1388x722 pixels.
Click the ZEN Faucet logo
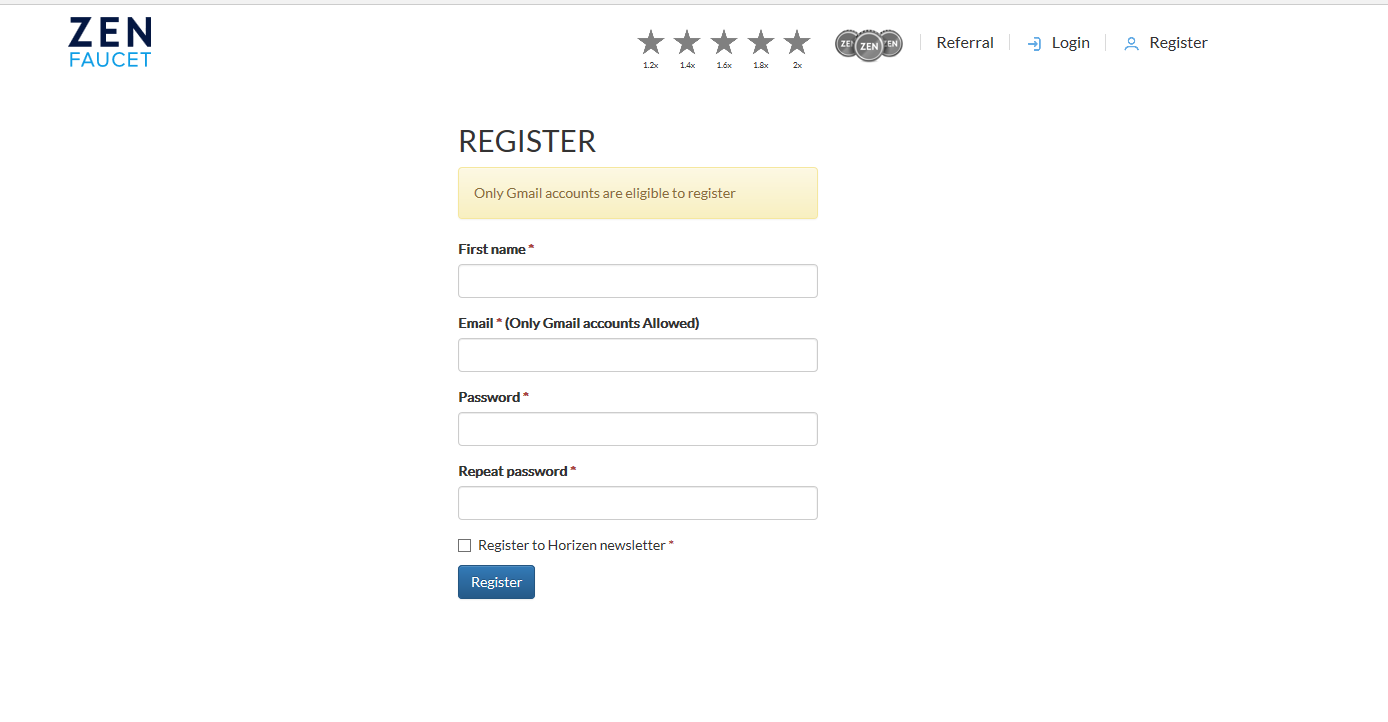point(110,42)
